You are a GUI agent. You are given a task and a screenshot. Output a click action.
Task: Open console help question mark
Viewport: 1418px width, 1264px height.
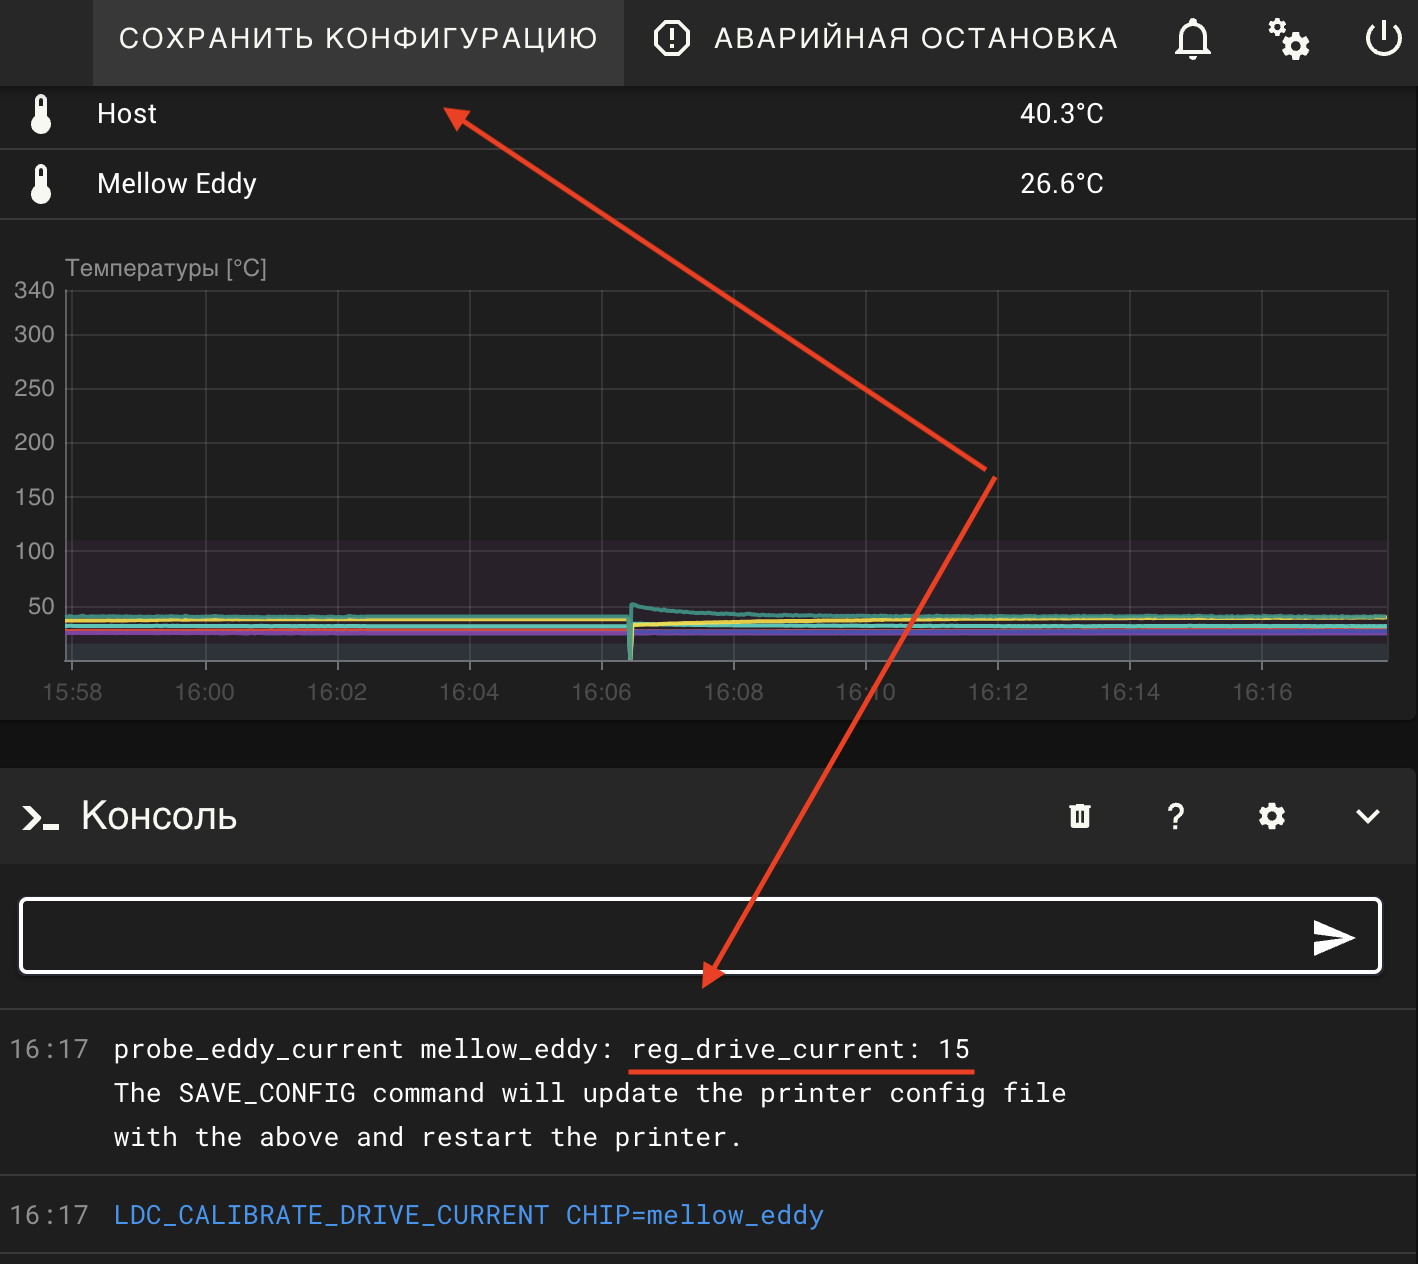click(x=1176, y=816)
